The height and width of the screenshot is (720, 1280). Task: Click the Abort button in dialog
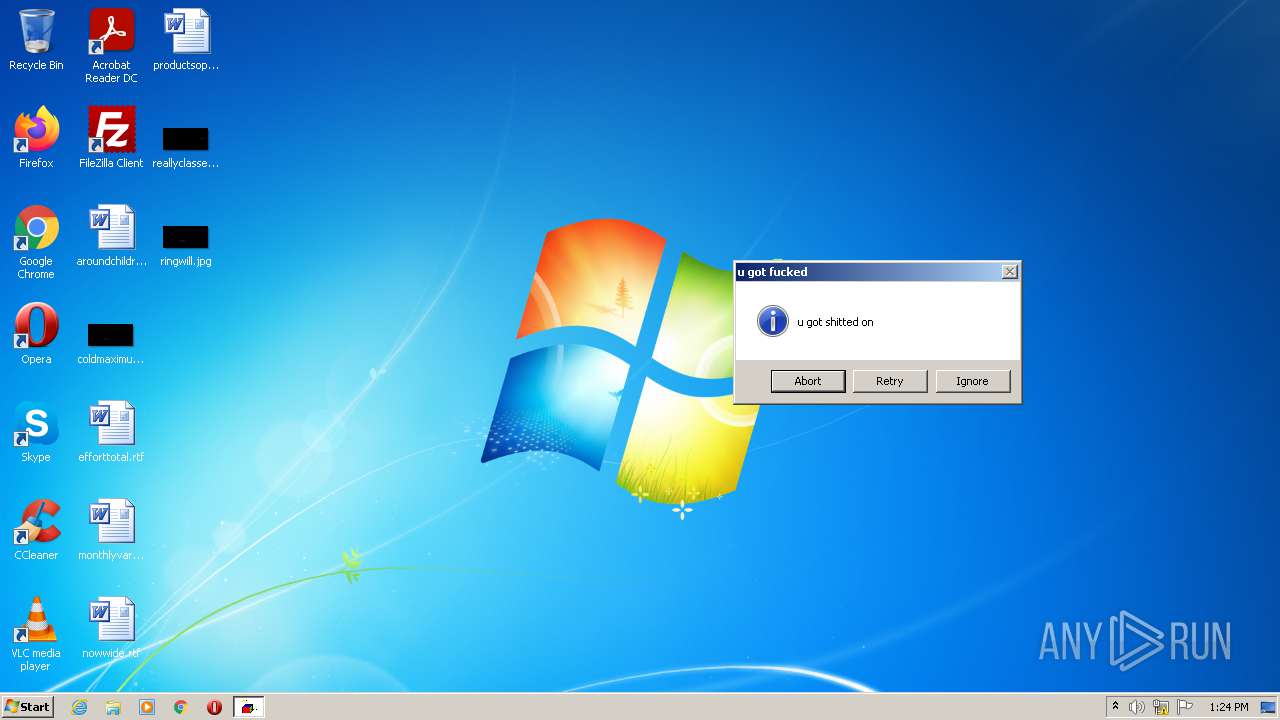(x=808, y=381)
